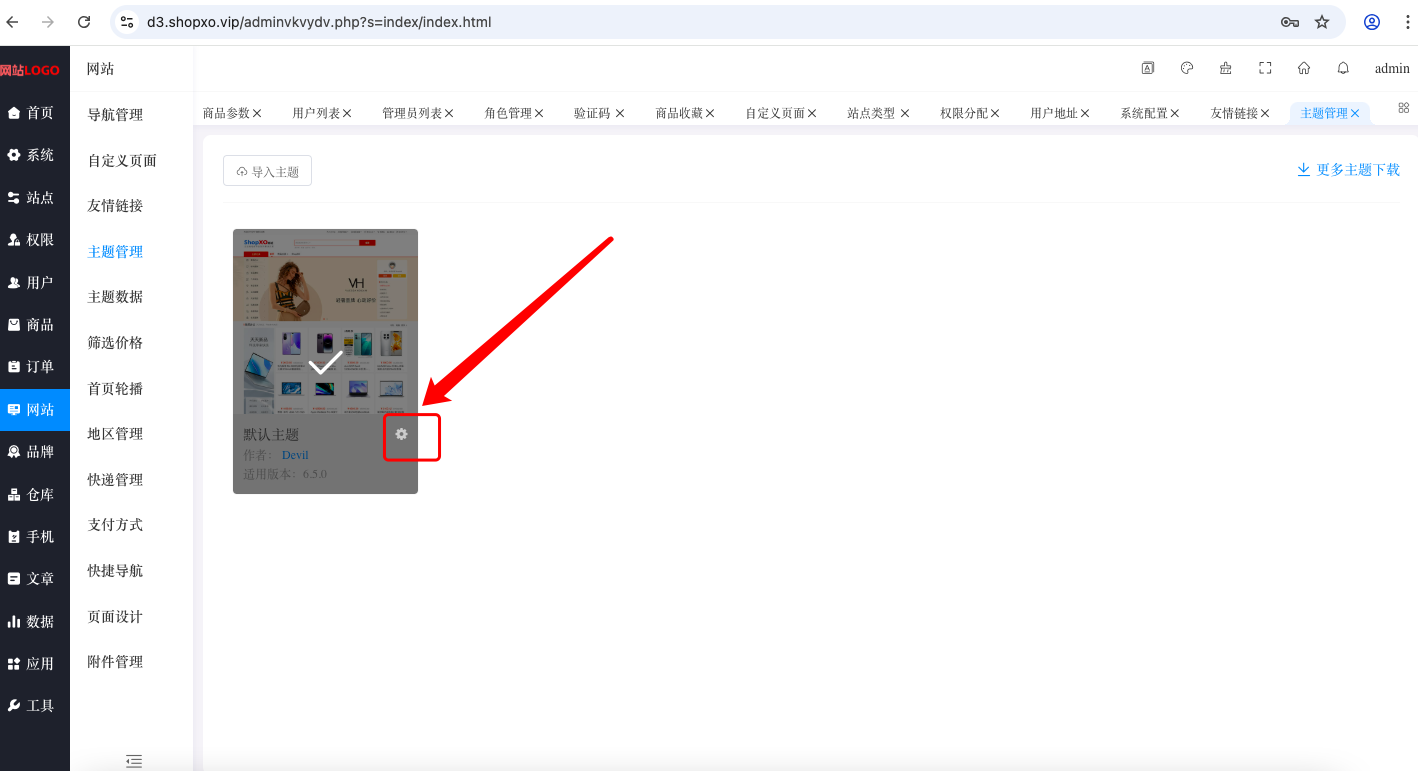The image size is (1418, 771).
Task: Open the default theme gear settings icon
Action: [401, 434]
